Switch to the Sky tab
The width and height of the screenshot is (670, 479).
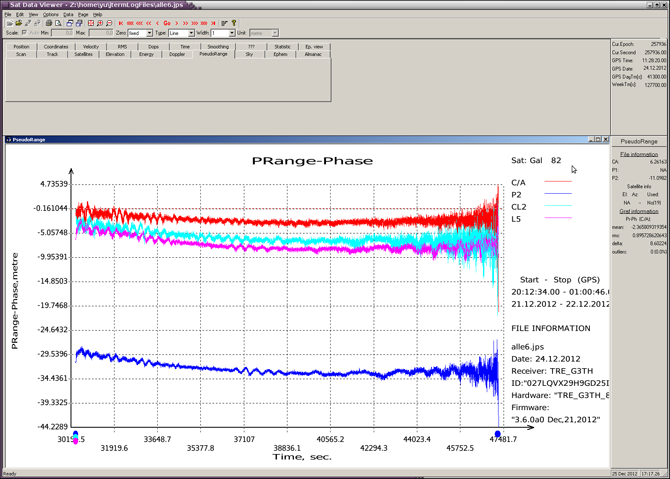click(249, 54)
